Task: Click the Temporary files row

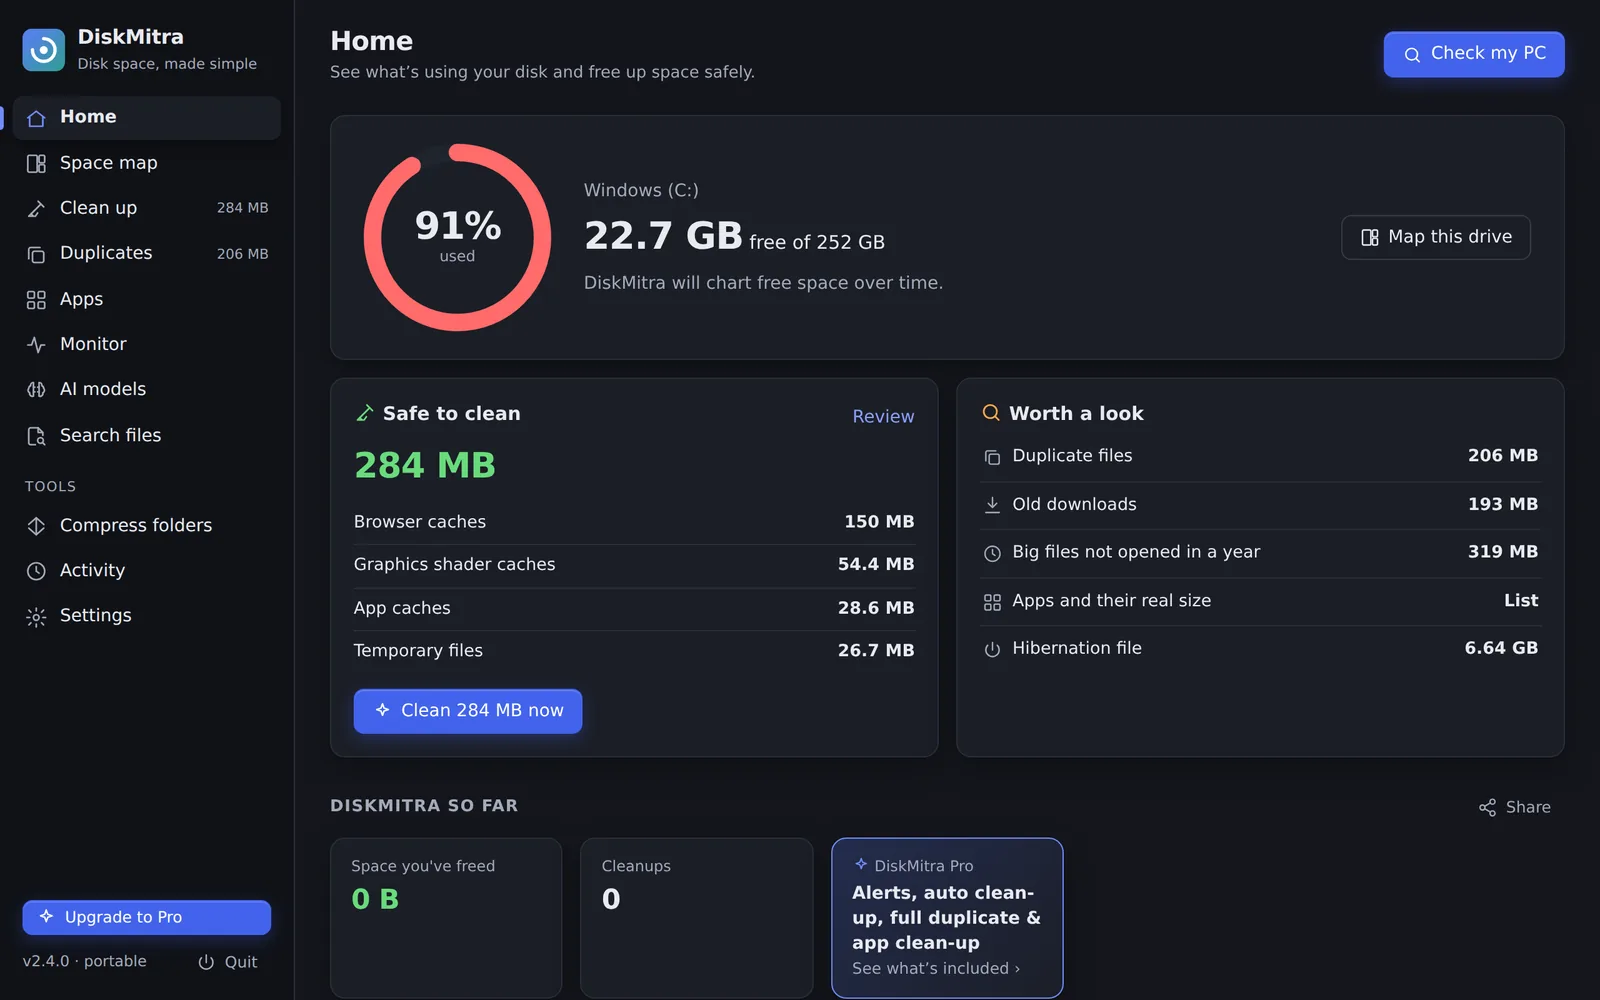Action: pyautogui.click(x=634, y=651)
